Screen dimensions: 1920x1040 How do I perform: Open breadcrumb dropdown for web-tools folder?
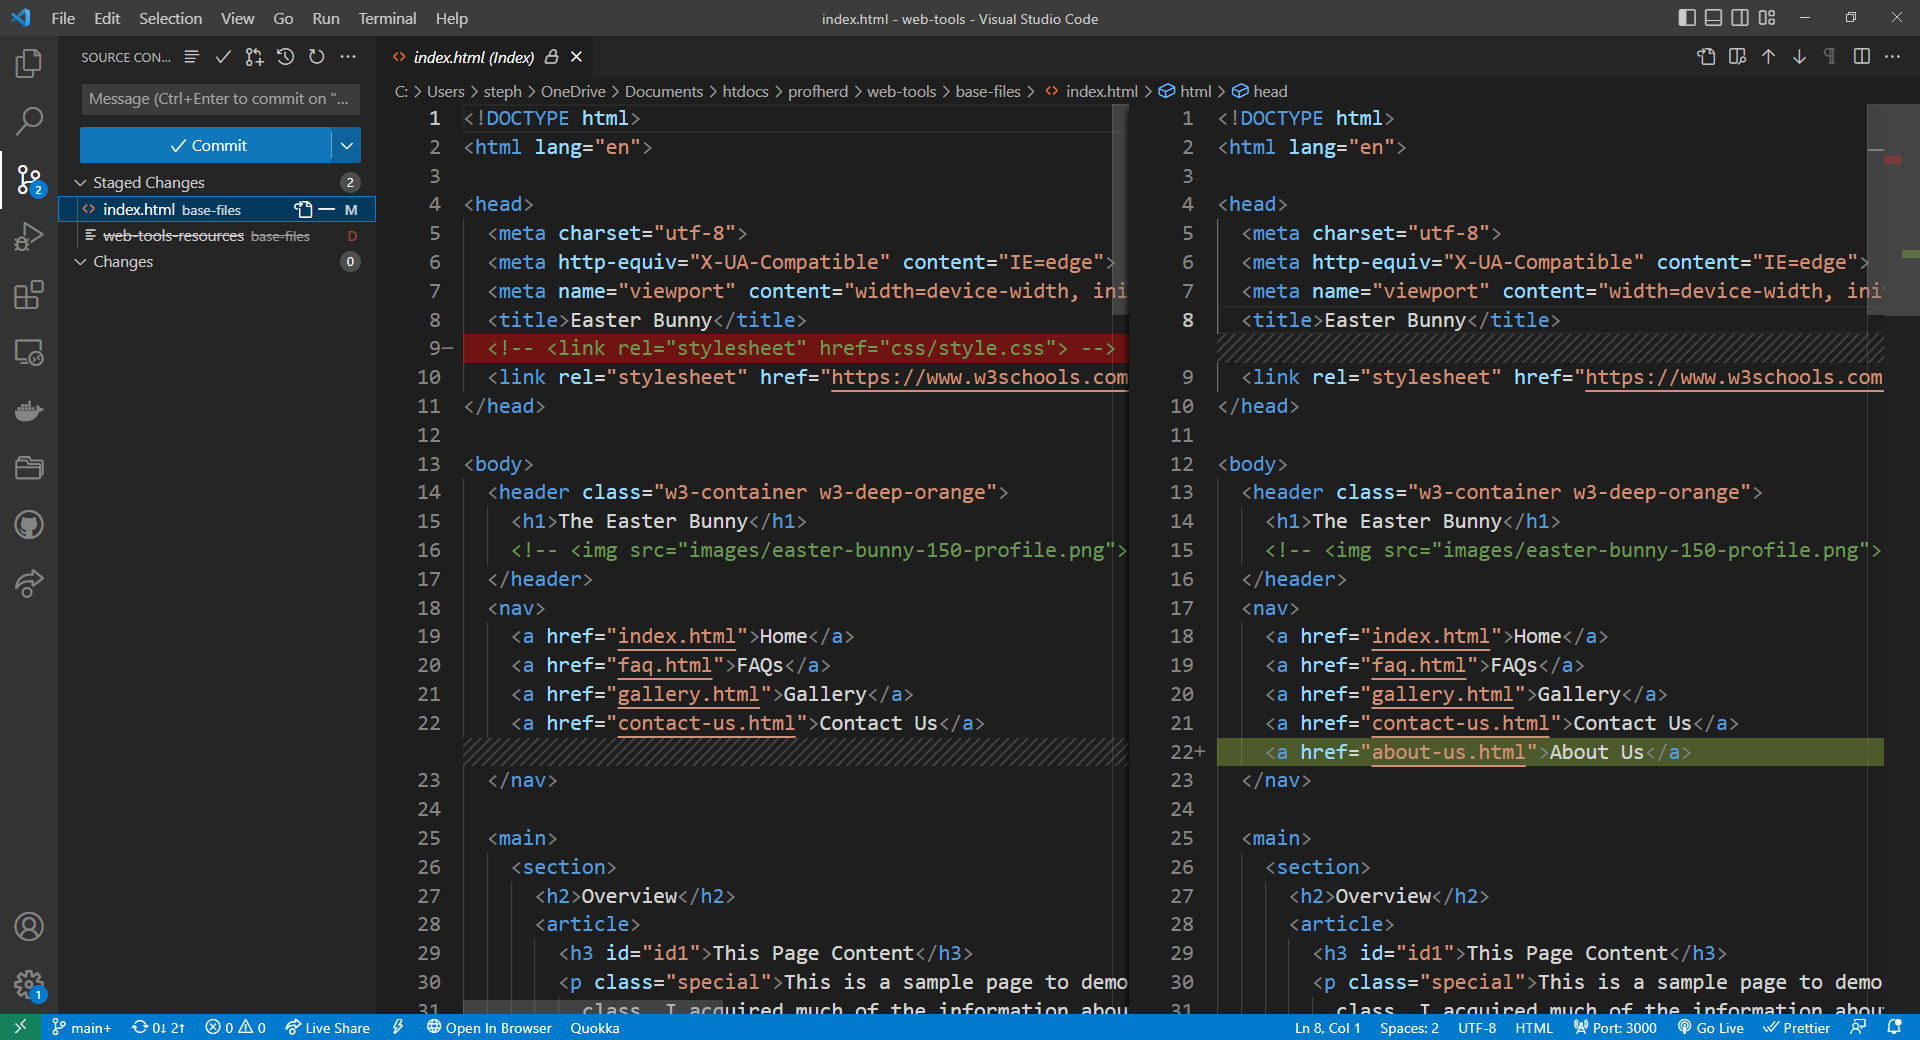point(901,91)
